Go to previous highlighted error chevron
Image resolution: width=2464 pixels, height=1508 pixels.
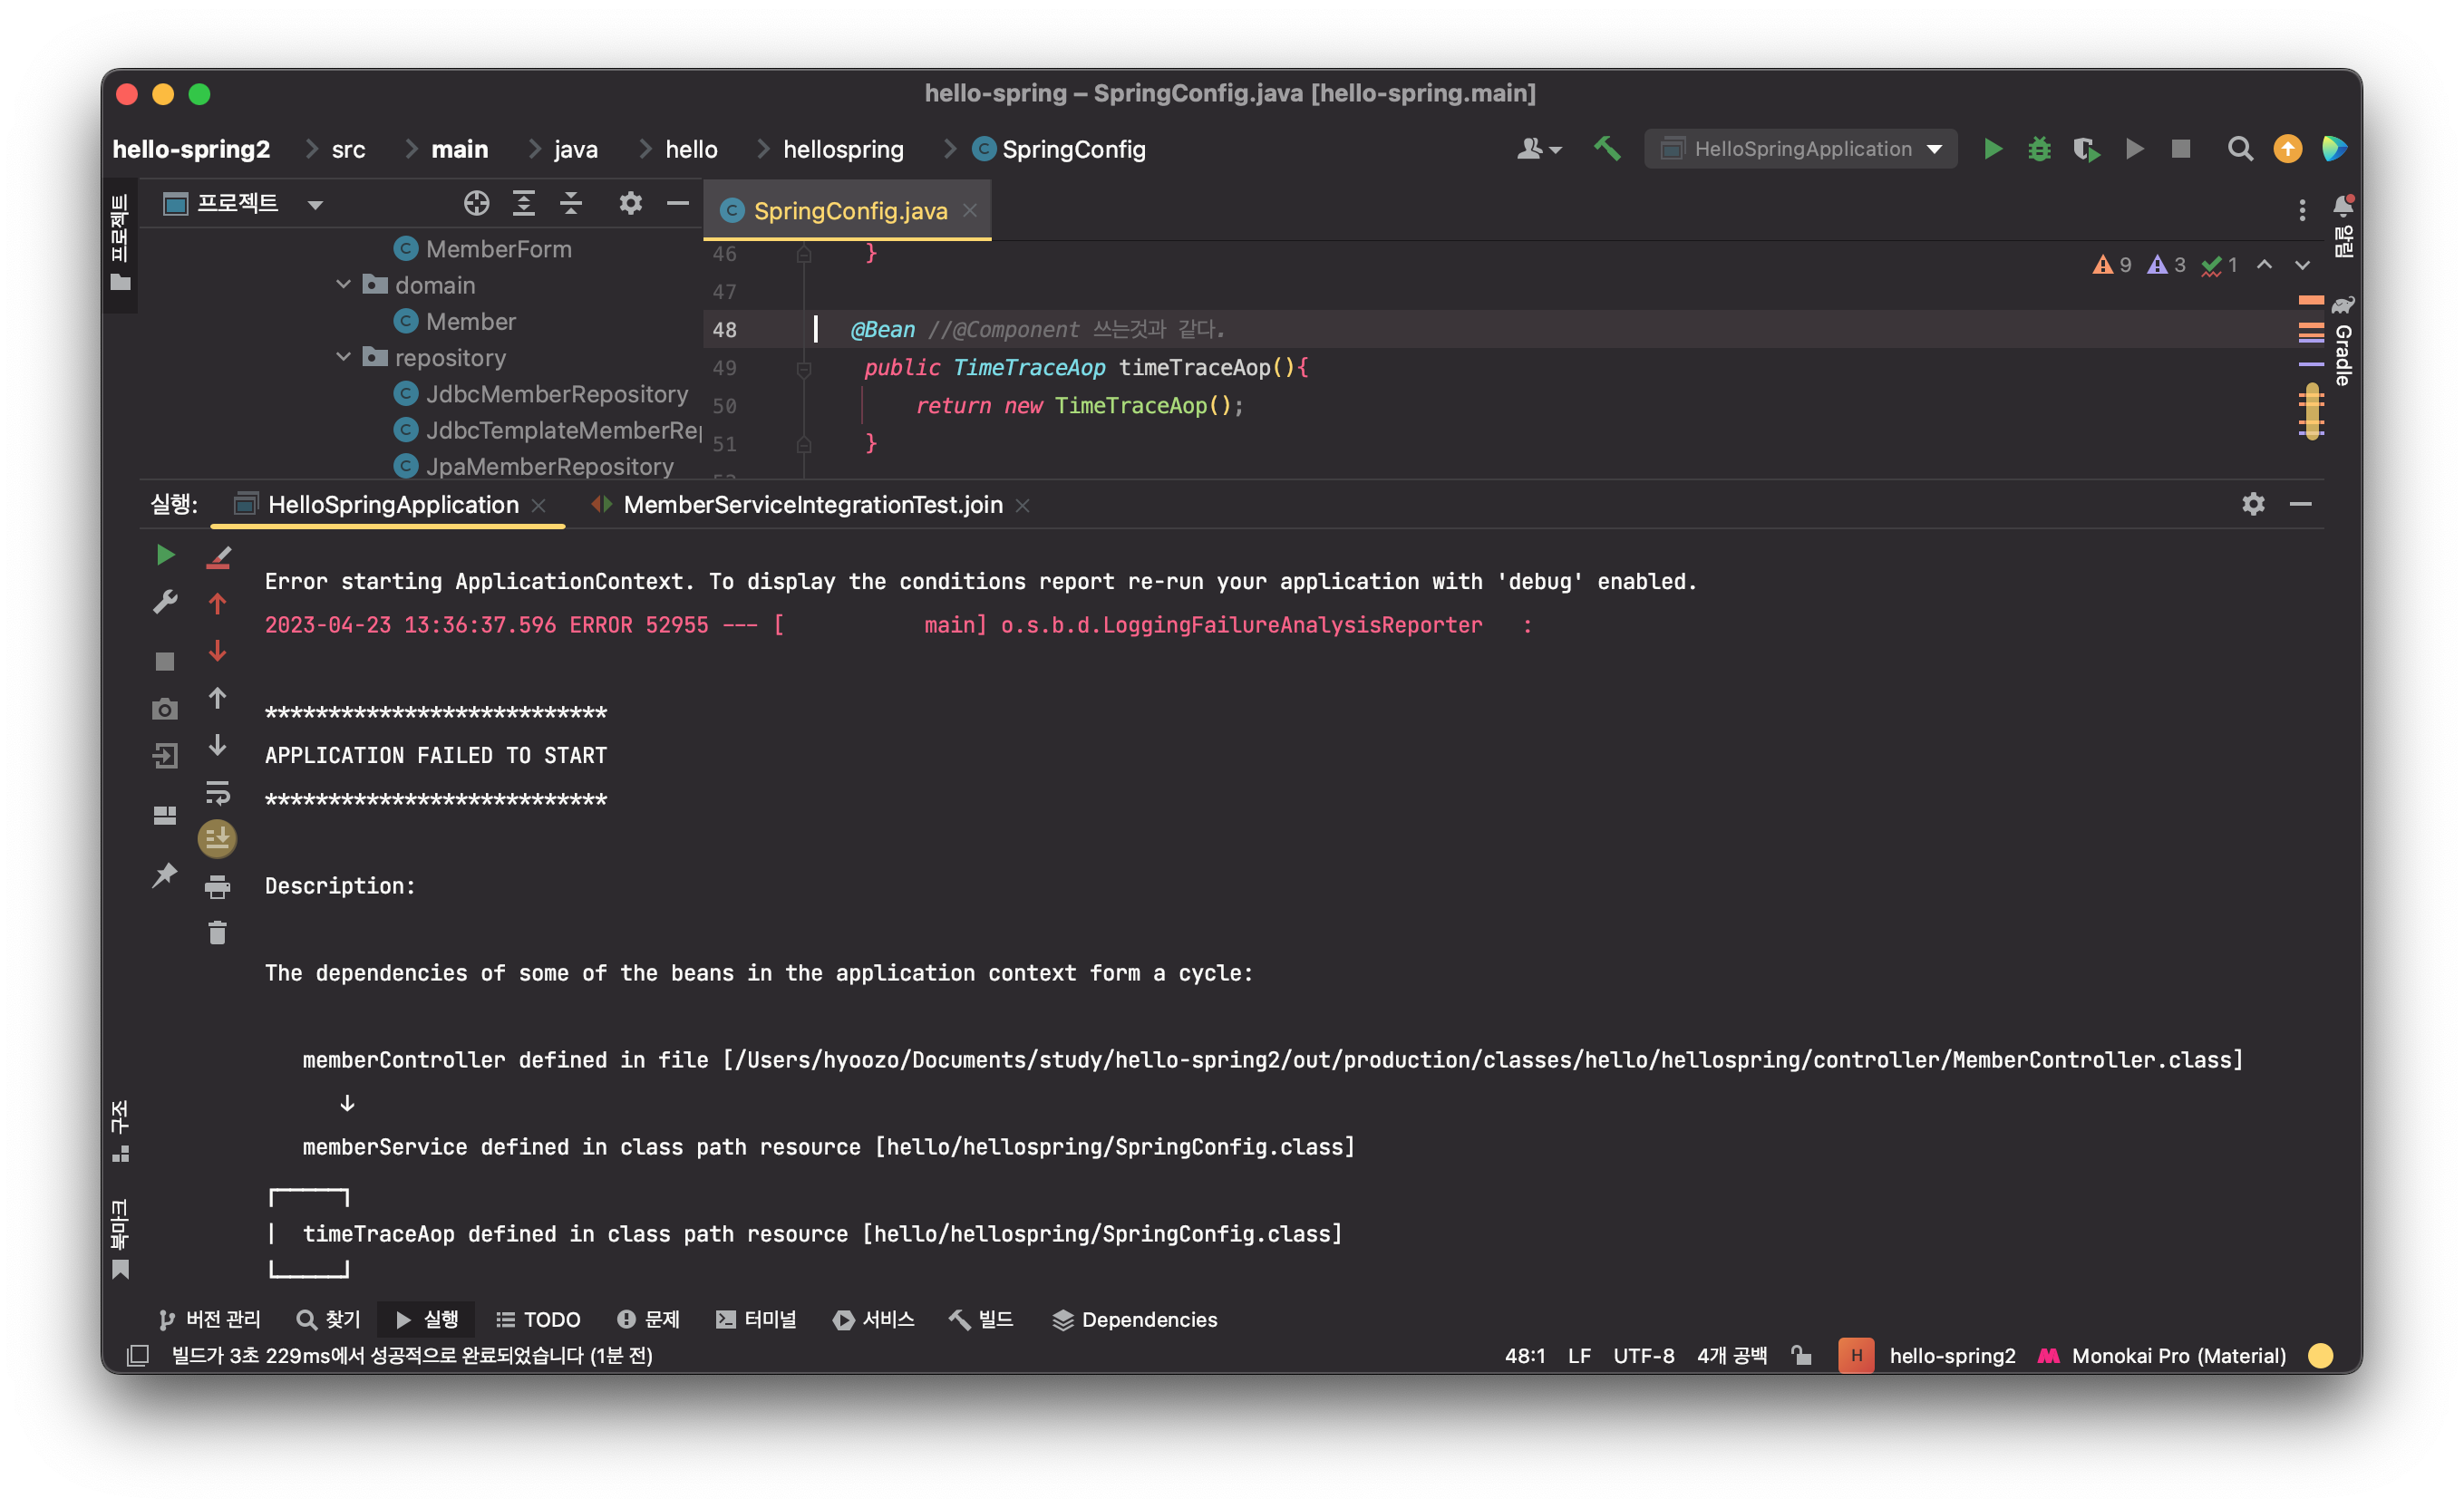pos(2264,265)
